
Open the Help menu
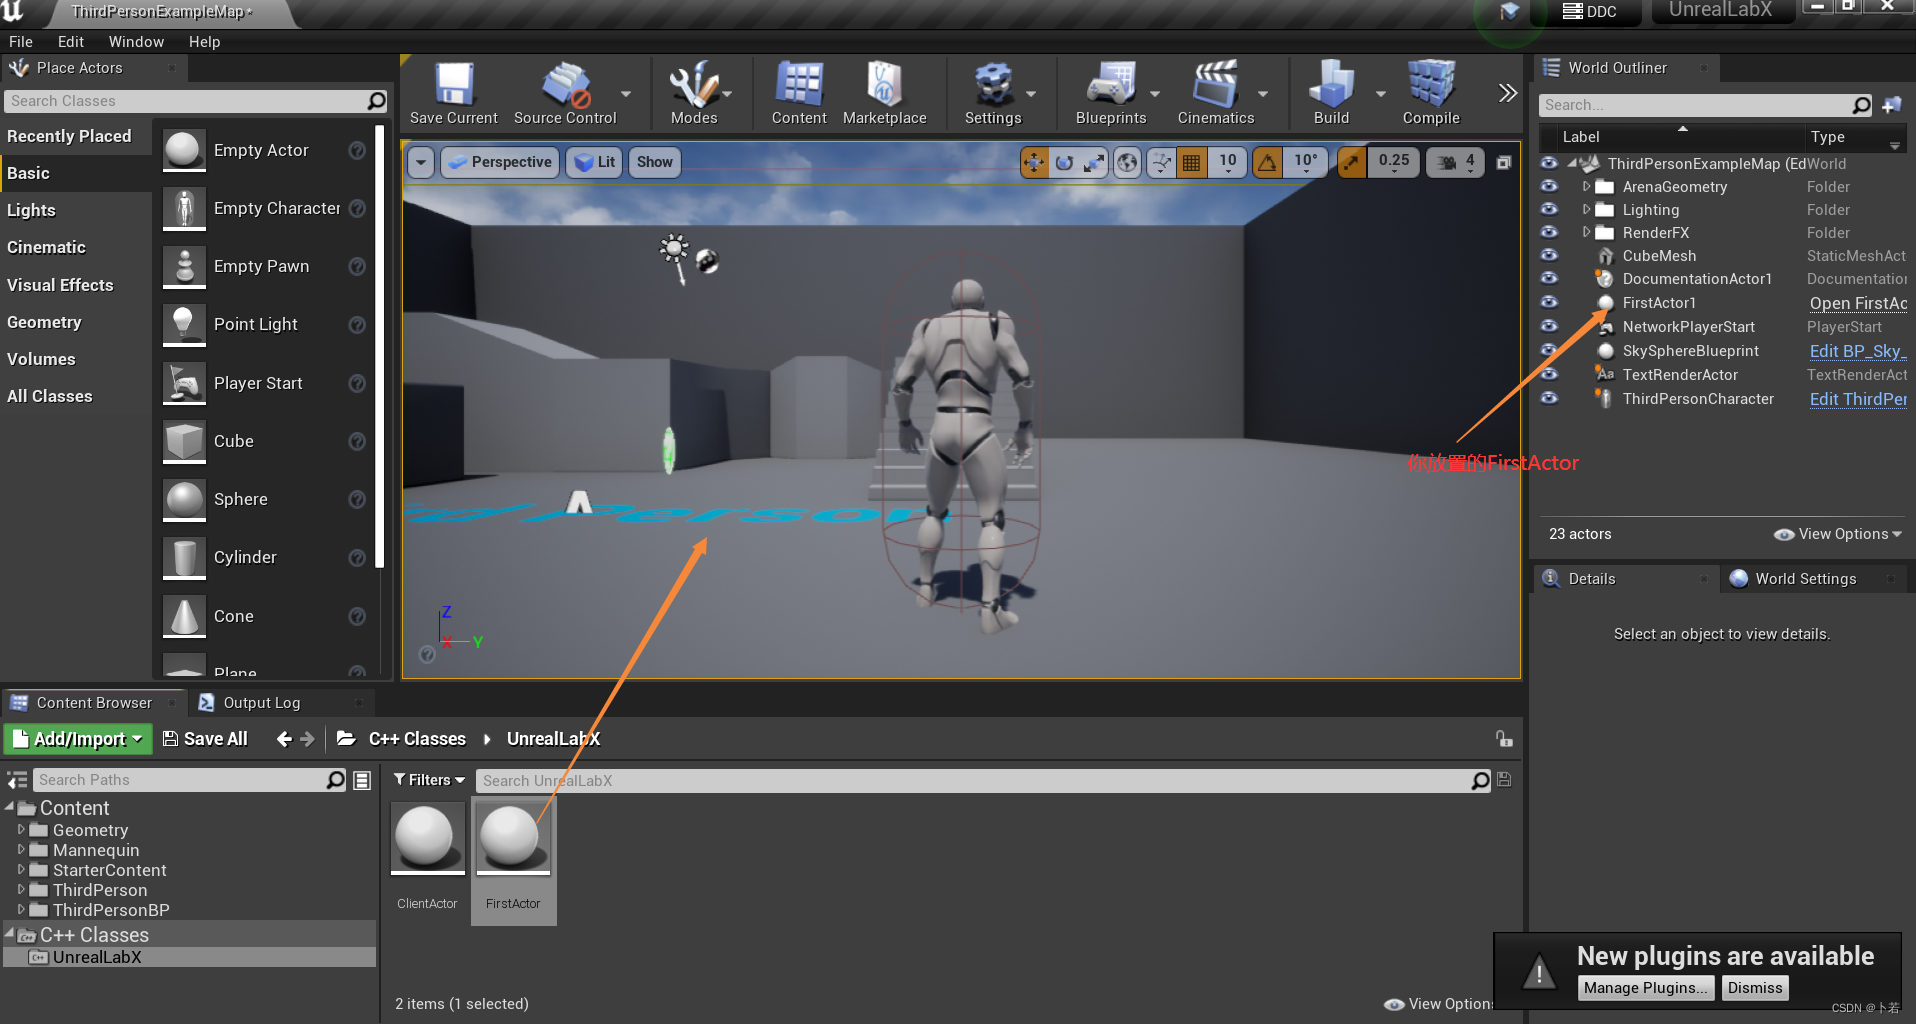(204, 42)
